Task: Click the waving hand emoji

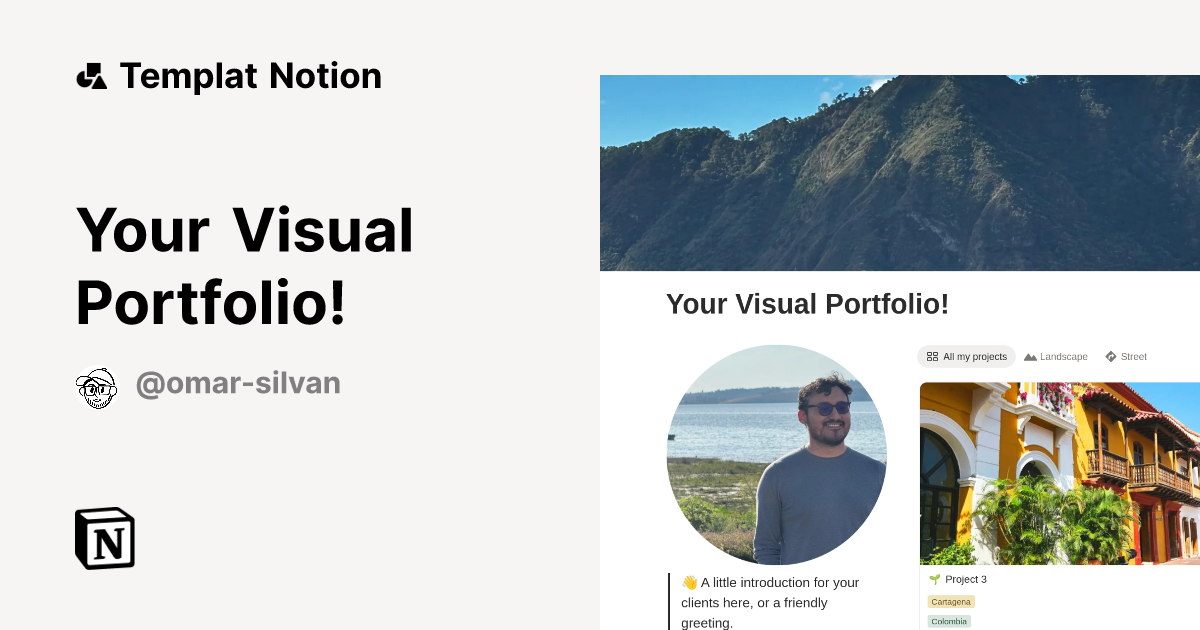Action: point(689,583)
